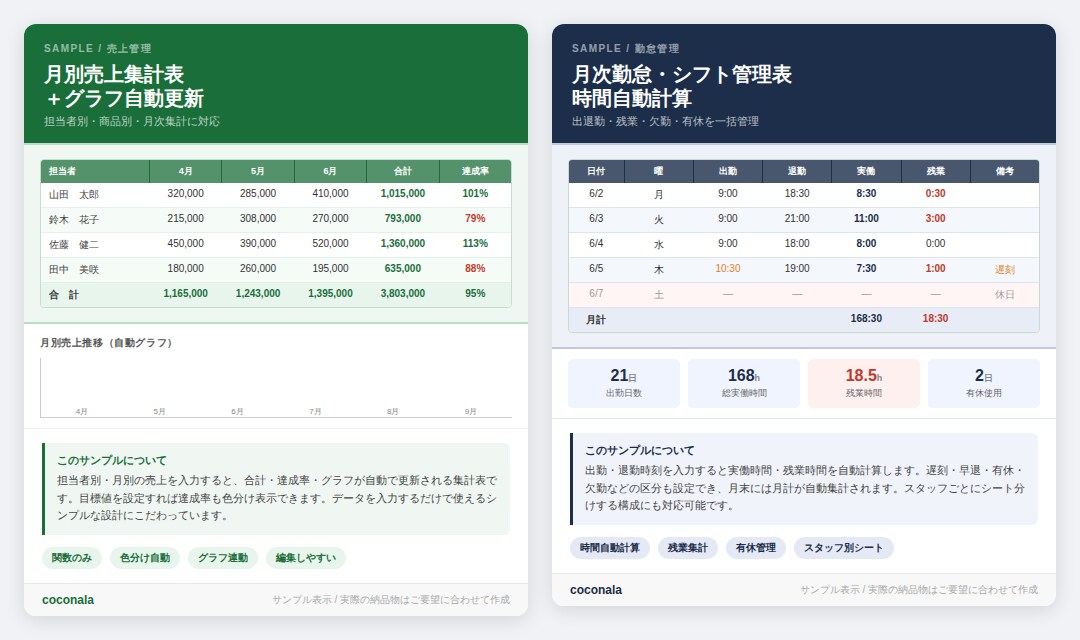The width and height of the screenshot is (1080, 640).
Task: Select the 実働 column header
Action: 866,171
